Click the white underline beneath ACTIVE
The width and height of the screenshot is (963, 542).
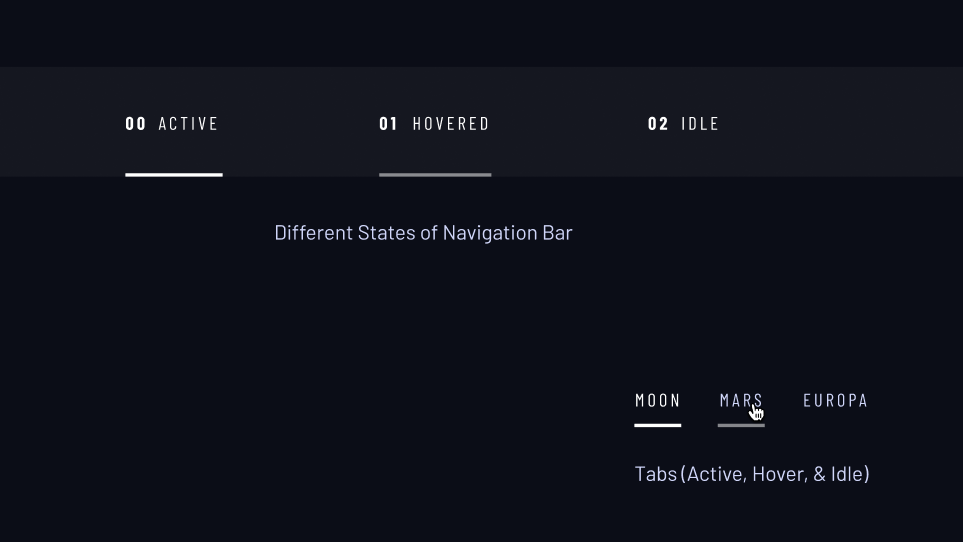(x=174, y=175)
